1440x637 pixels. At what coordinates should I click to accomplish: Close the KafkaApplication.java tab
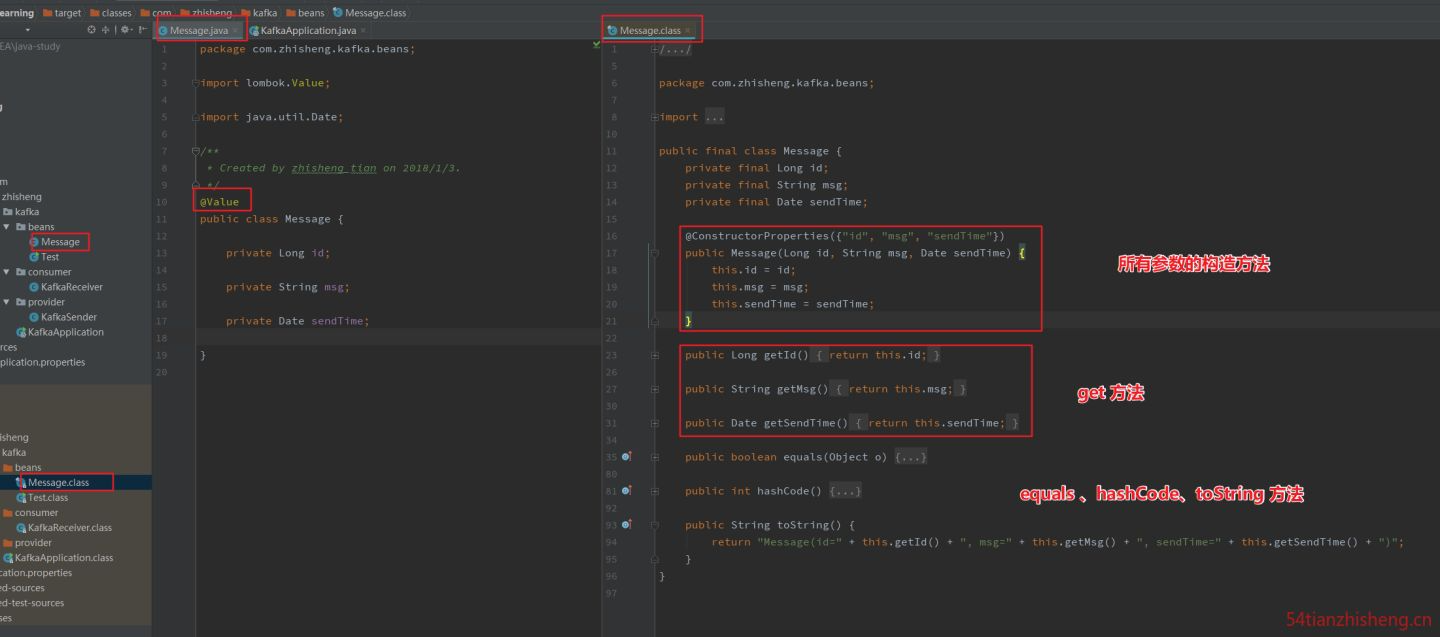point(363,31)
